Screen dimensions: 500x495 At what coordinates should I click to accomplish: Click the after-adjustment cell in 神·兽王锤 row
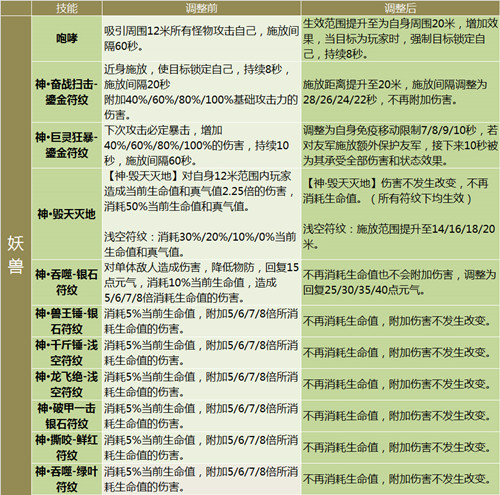(x=400, y=321)
